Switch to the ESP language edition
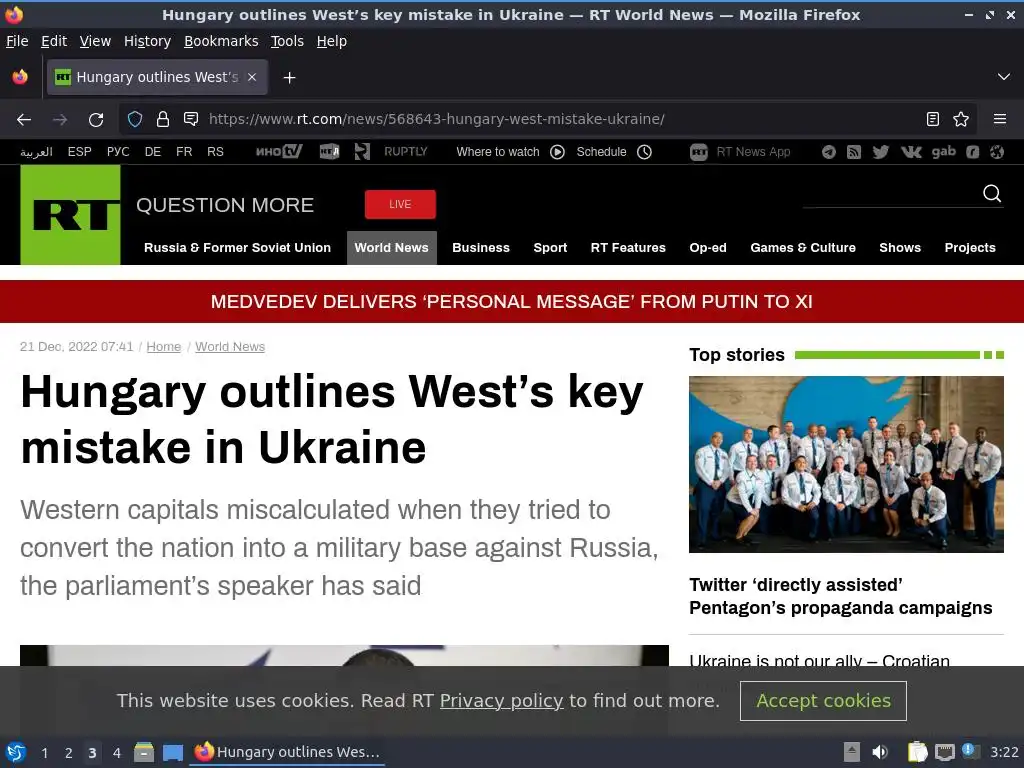1024x768 pixels. coord(80,152)
